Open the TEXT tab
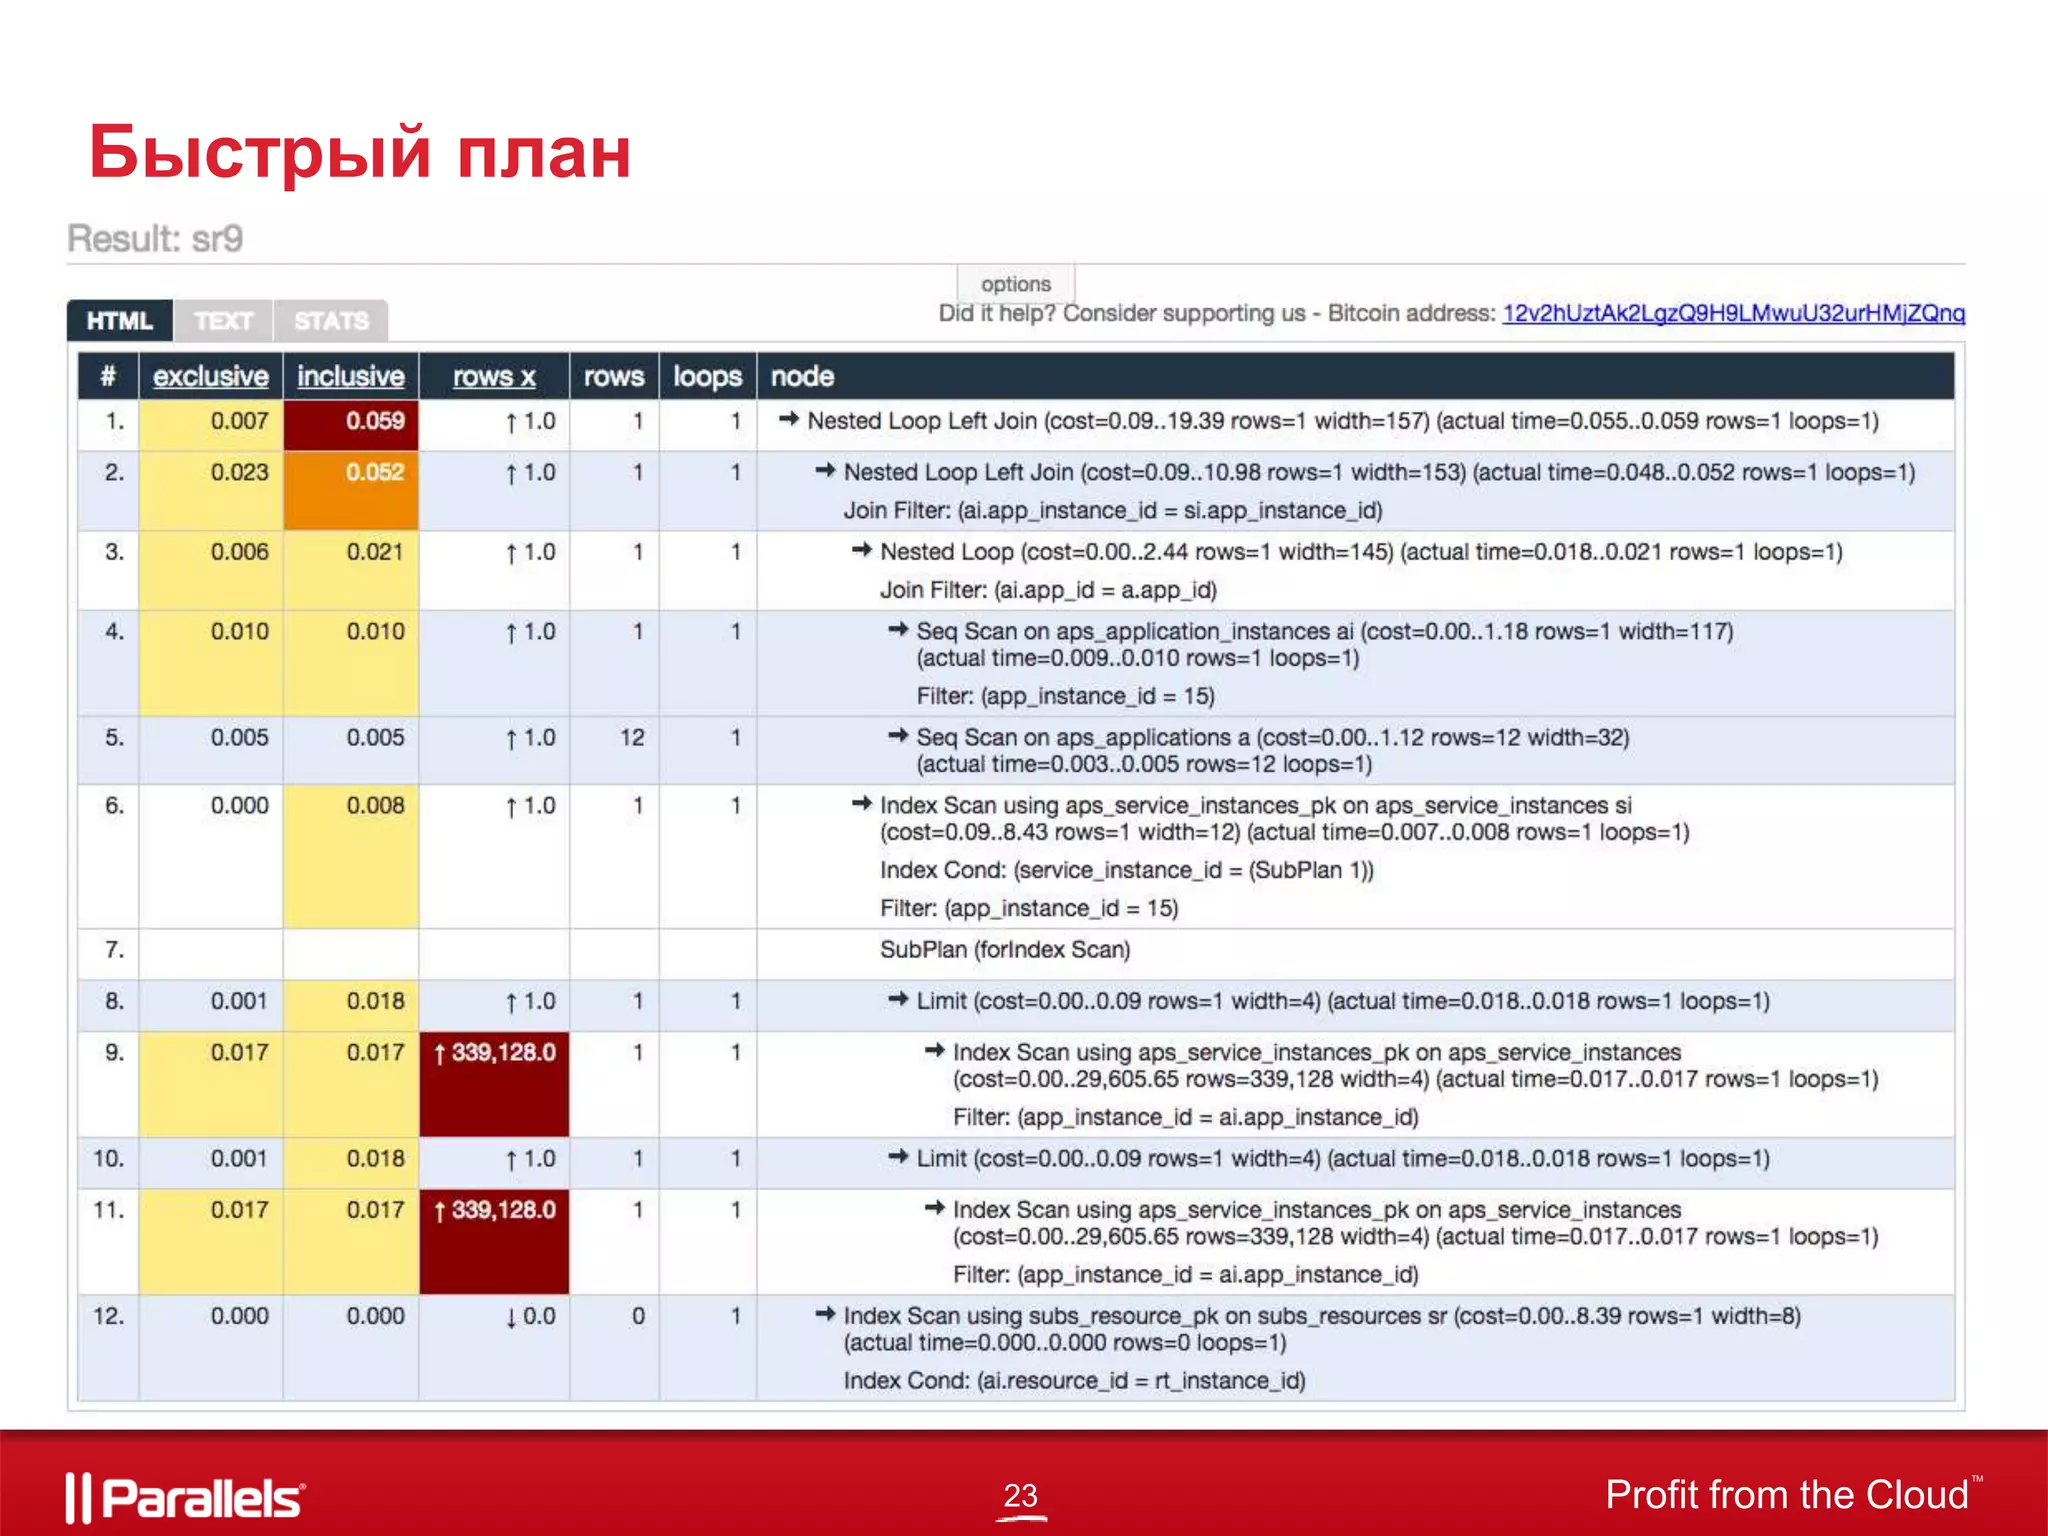Image resolution: width=2048 pixels, height=1536 pixels. pos(224,321)
